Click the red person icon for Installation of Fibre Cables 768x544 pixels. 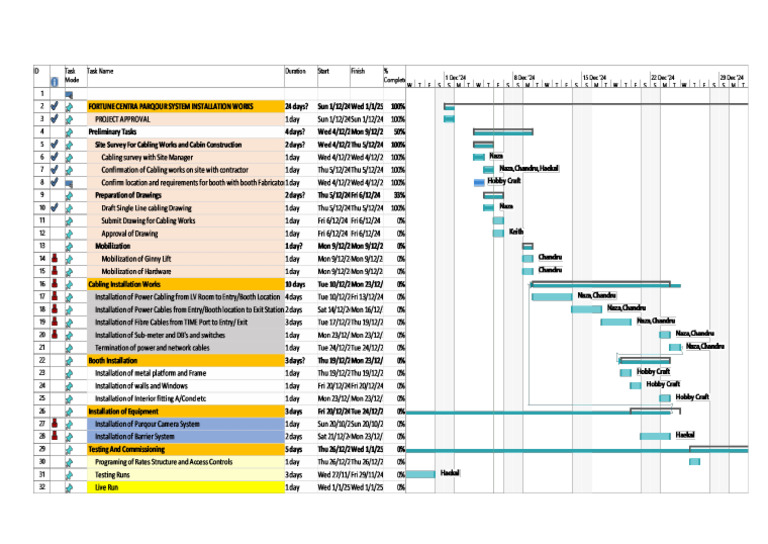[54, 322]
